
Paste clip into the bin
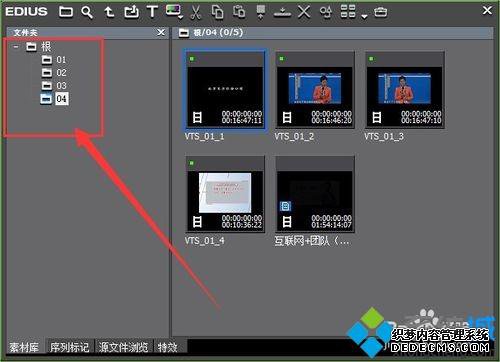pos(239,12)
